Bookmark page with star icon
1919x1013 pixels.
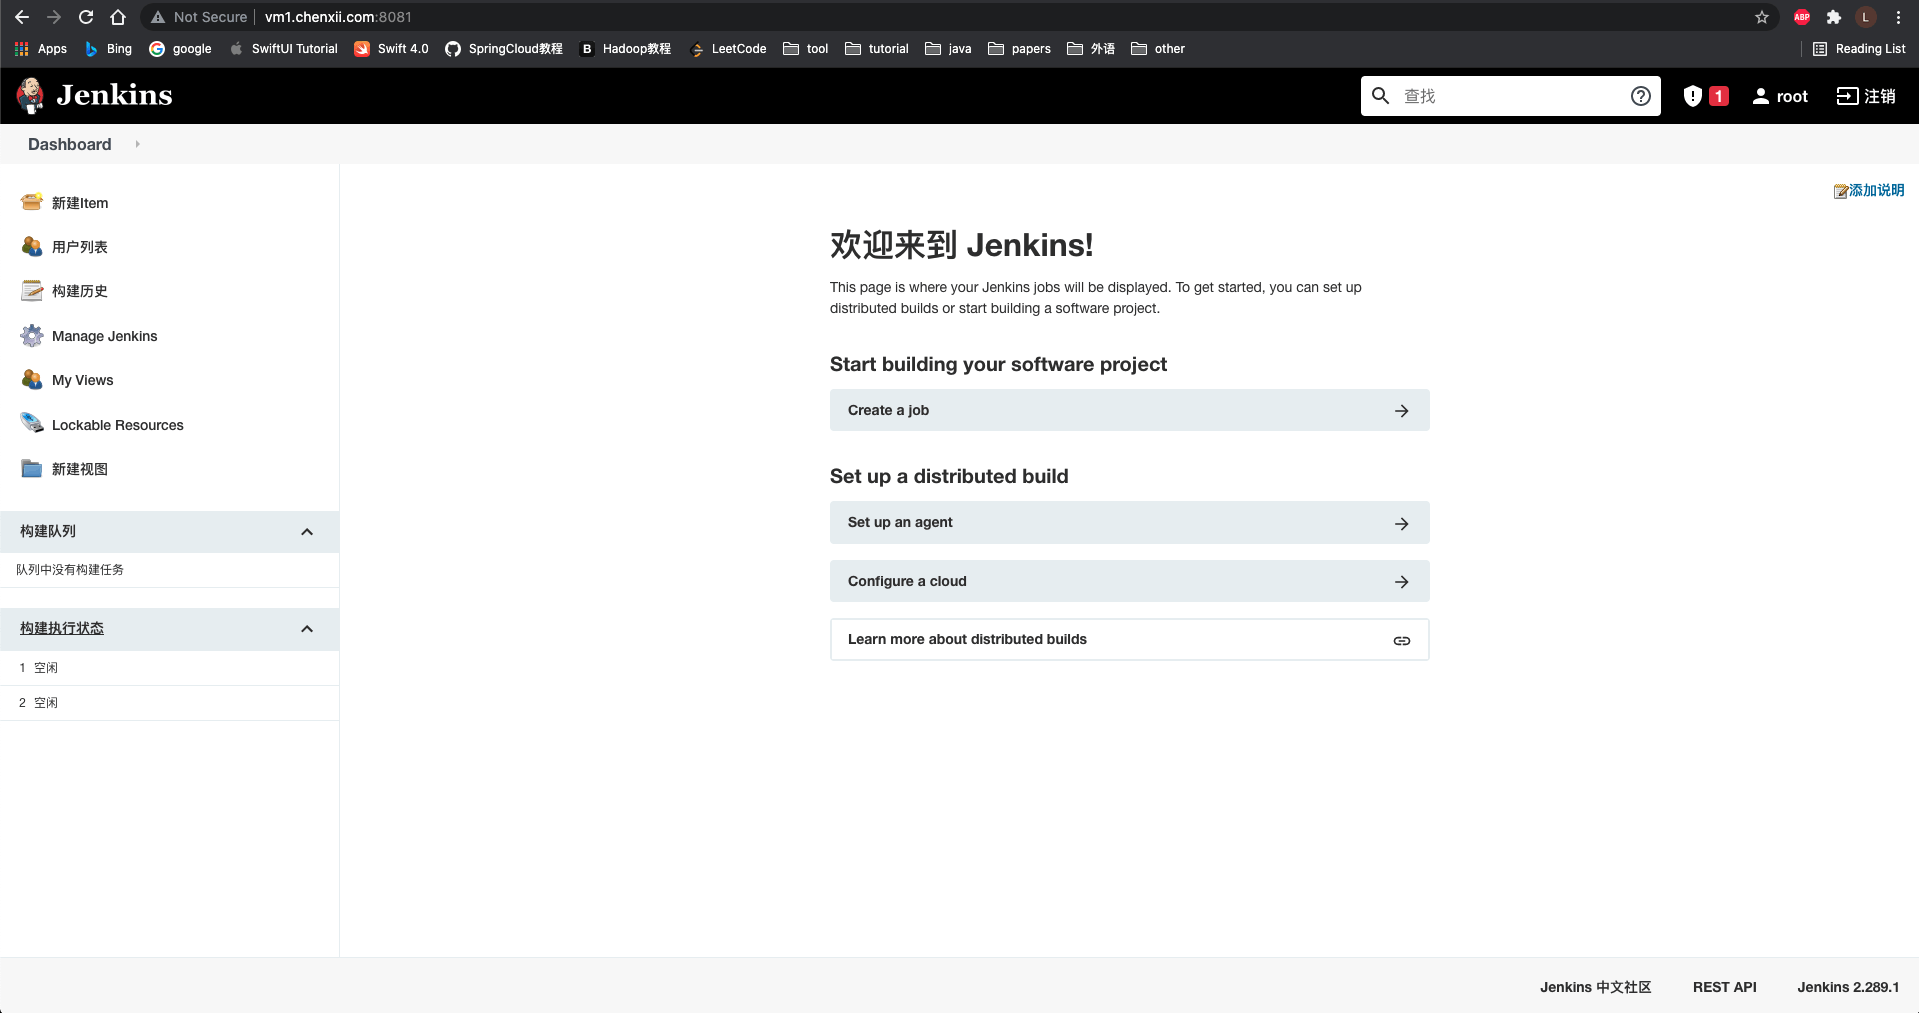pyautogui.click(x=1762, y=17)
